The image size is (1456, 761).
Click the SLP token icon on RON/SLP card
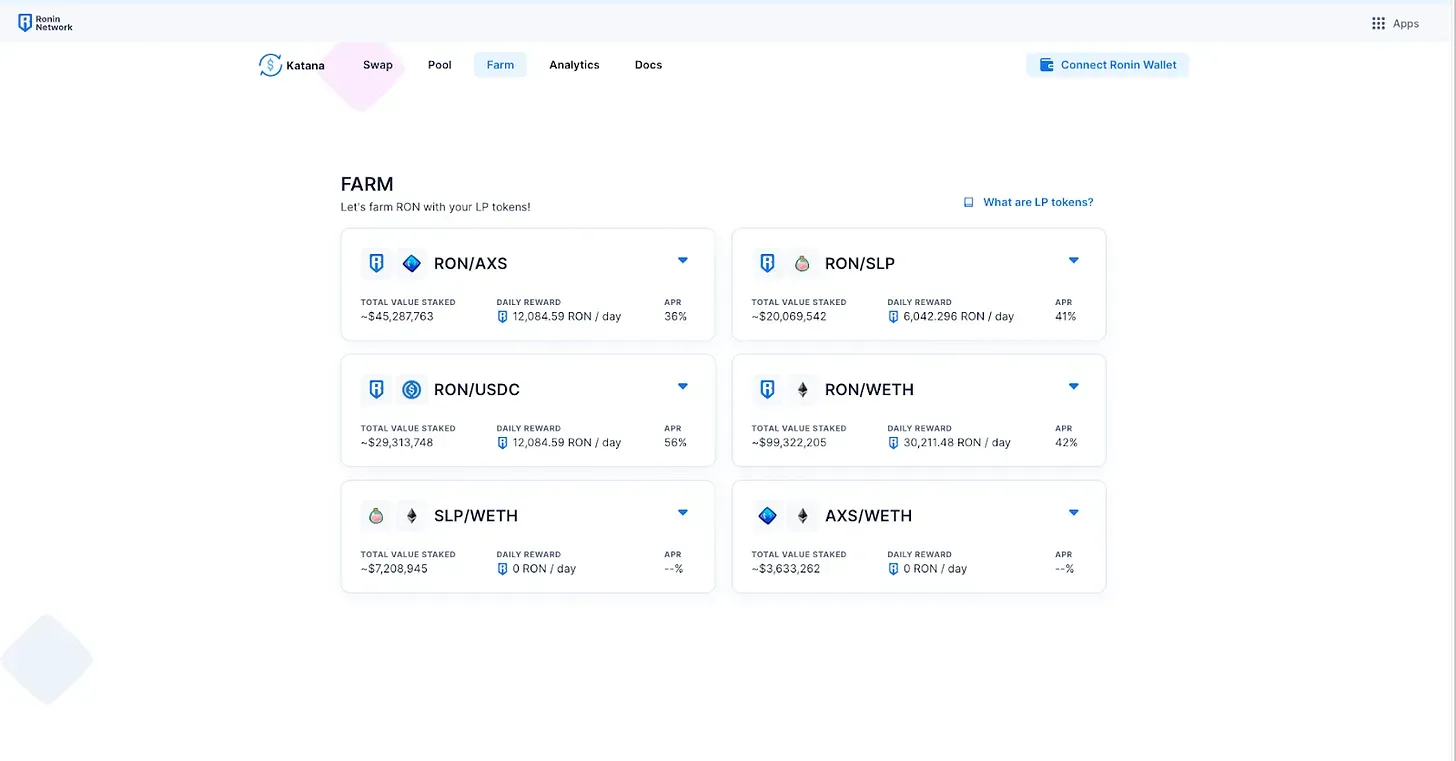tap(802, 262)
